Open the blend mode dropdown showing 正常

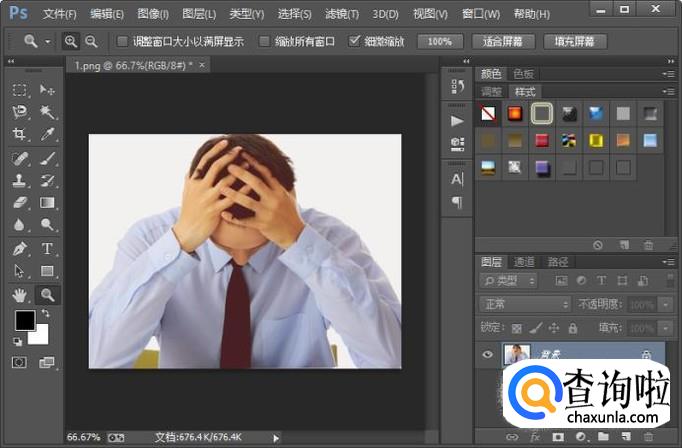pyautogui.click(x=523, y=304)
